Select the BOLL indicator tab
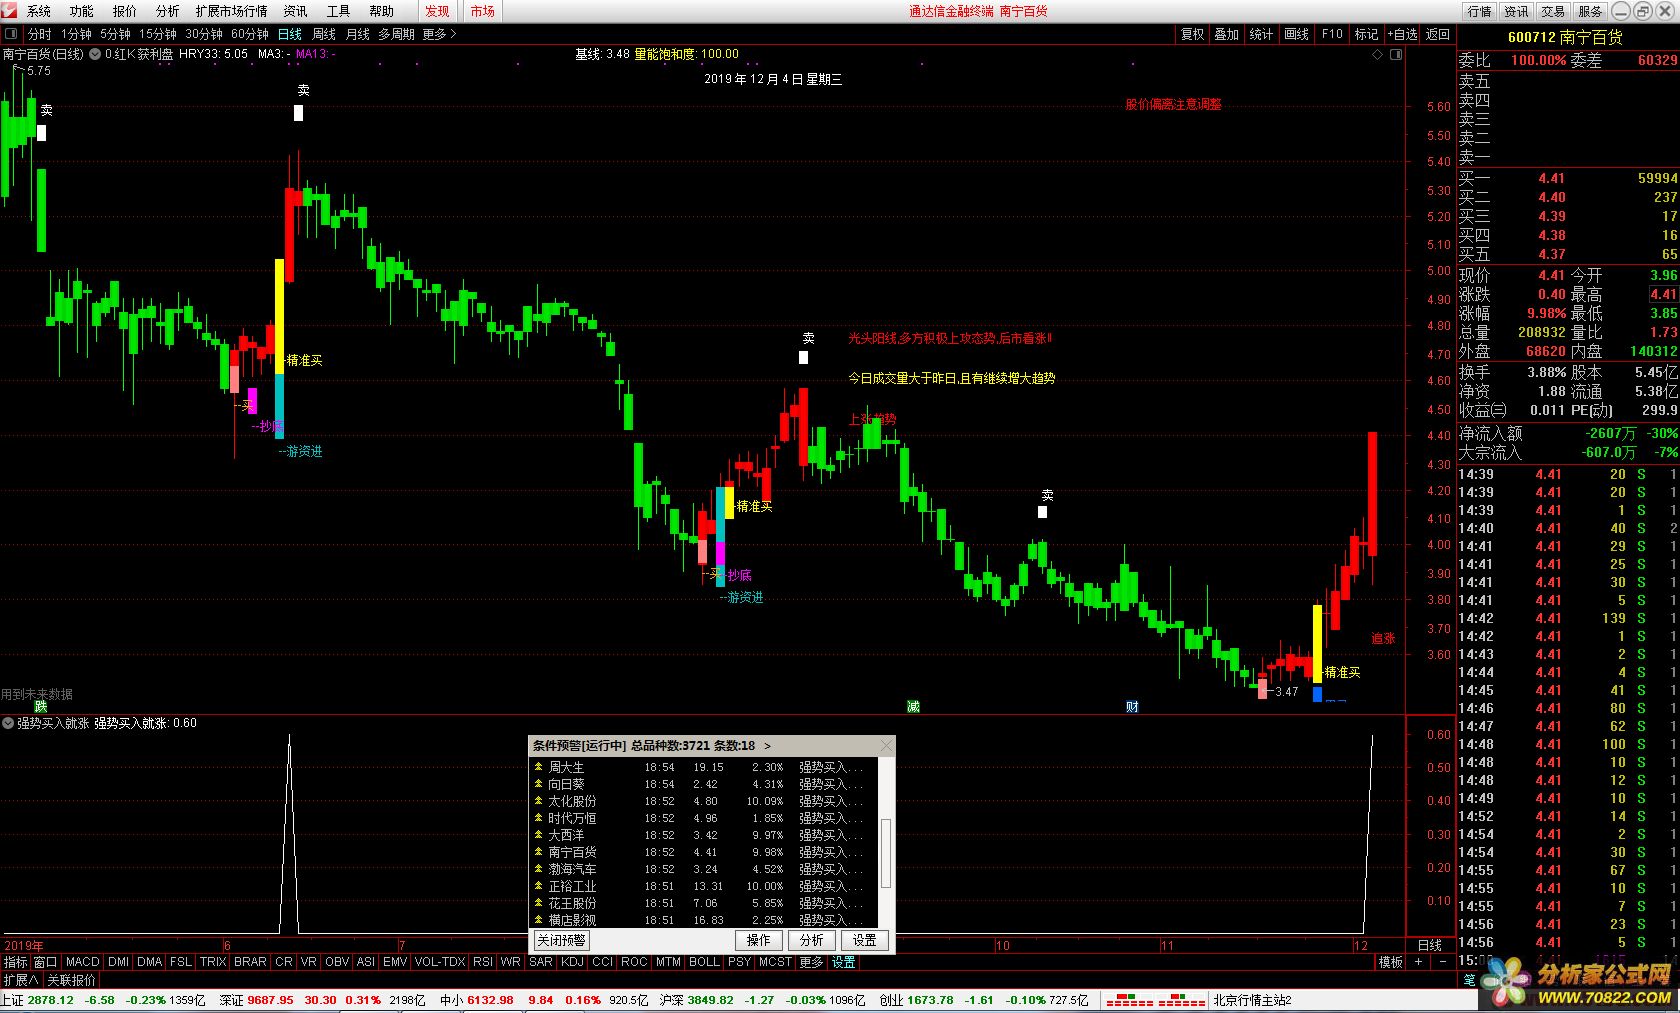Image resolution: width=1680 pixels, height=1013 pixels. pyautogui.click(x=704, y=962)
